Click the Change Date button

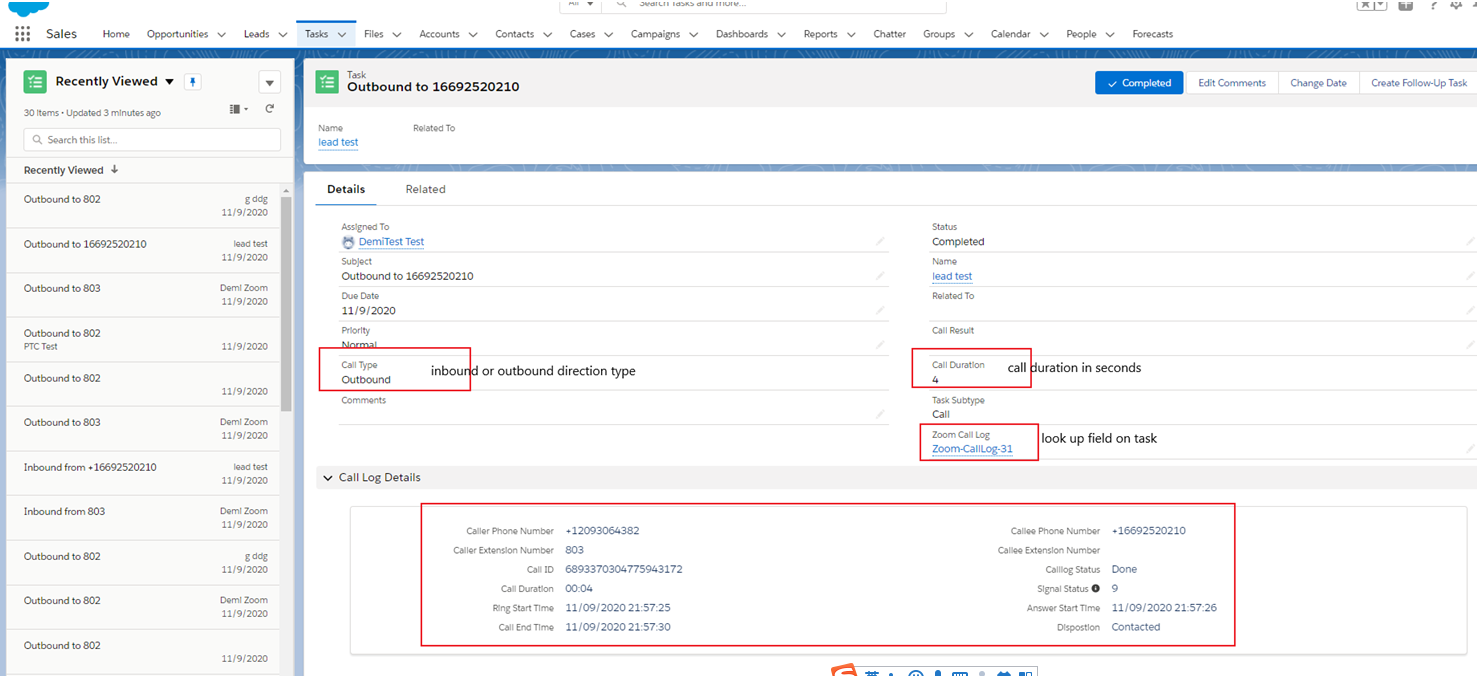click(x=1319, y=83)
